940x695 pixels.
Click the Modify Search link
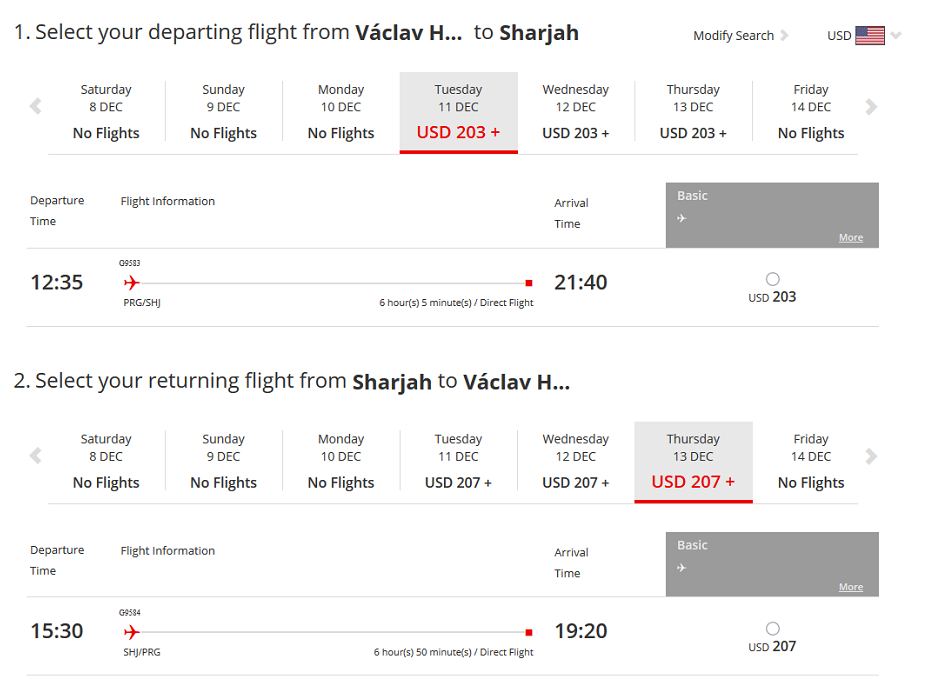pos(733,35)
